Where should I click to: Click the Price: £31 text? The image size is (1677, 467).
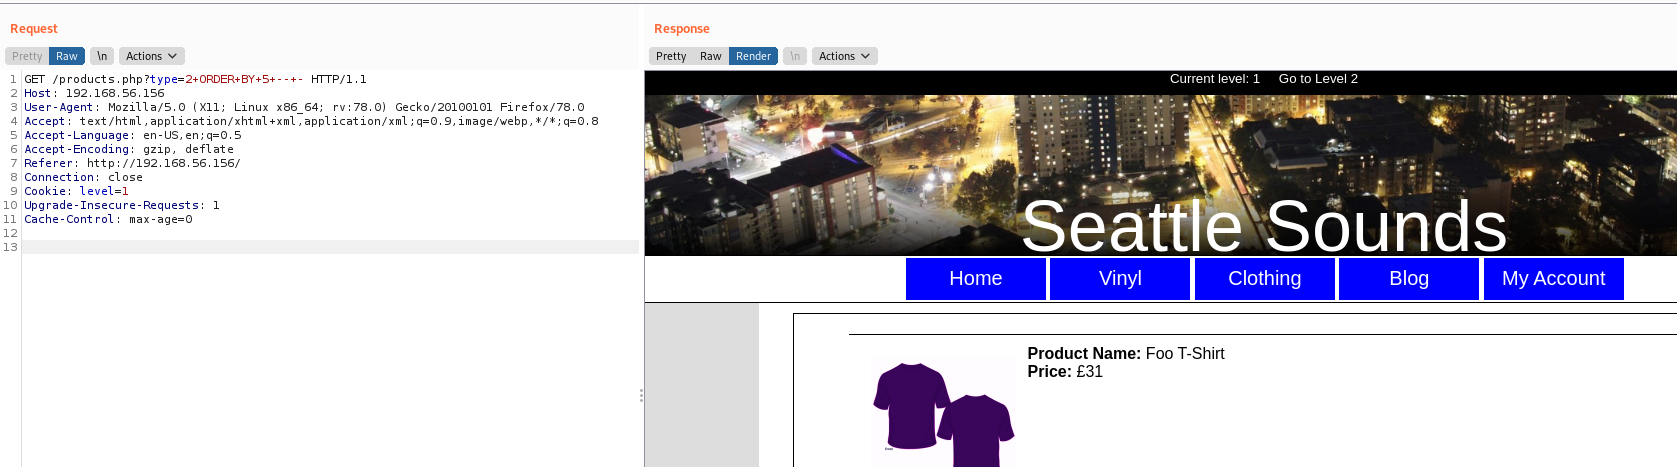tap(1065, 371)
